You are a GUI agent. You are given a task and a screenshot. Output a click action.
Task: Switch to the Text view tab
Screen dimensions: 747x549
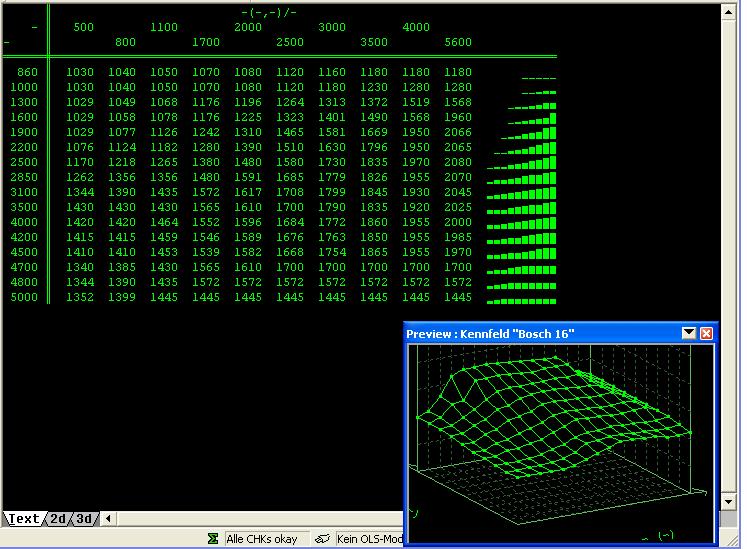[x=24, y=518]
